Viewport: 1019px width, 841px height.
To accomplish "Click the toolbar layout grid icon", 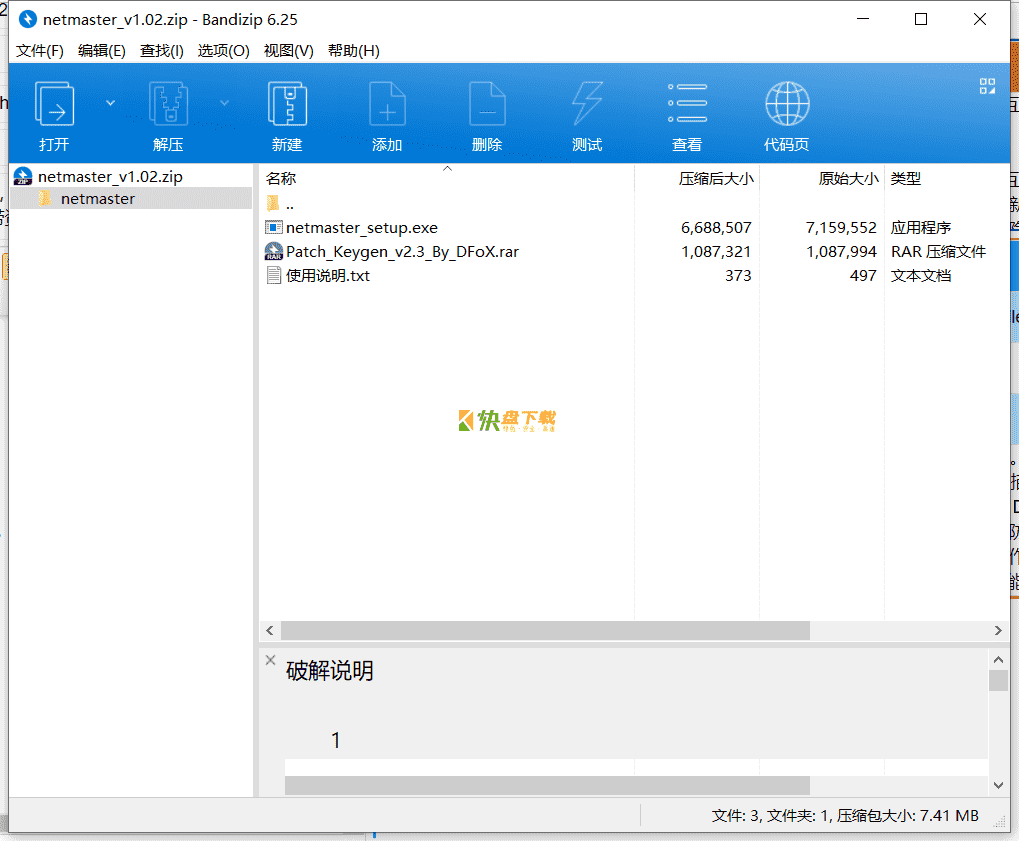I will click(x=987, y=86).
